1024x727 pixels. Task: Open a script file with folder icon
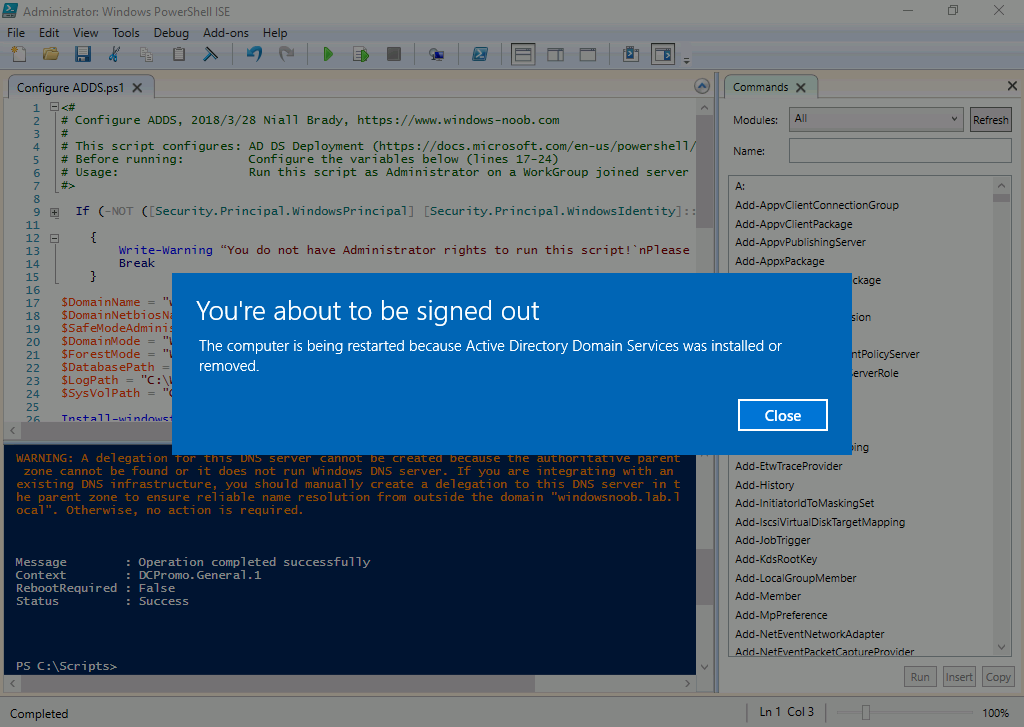(x=50, y=54)
